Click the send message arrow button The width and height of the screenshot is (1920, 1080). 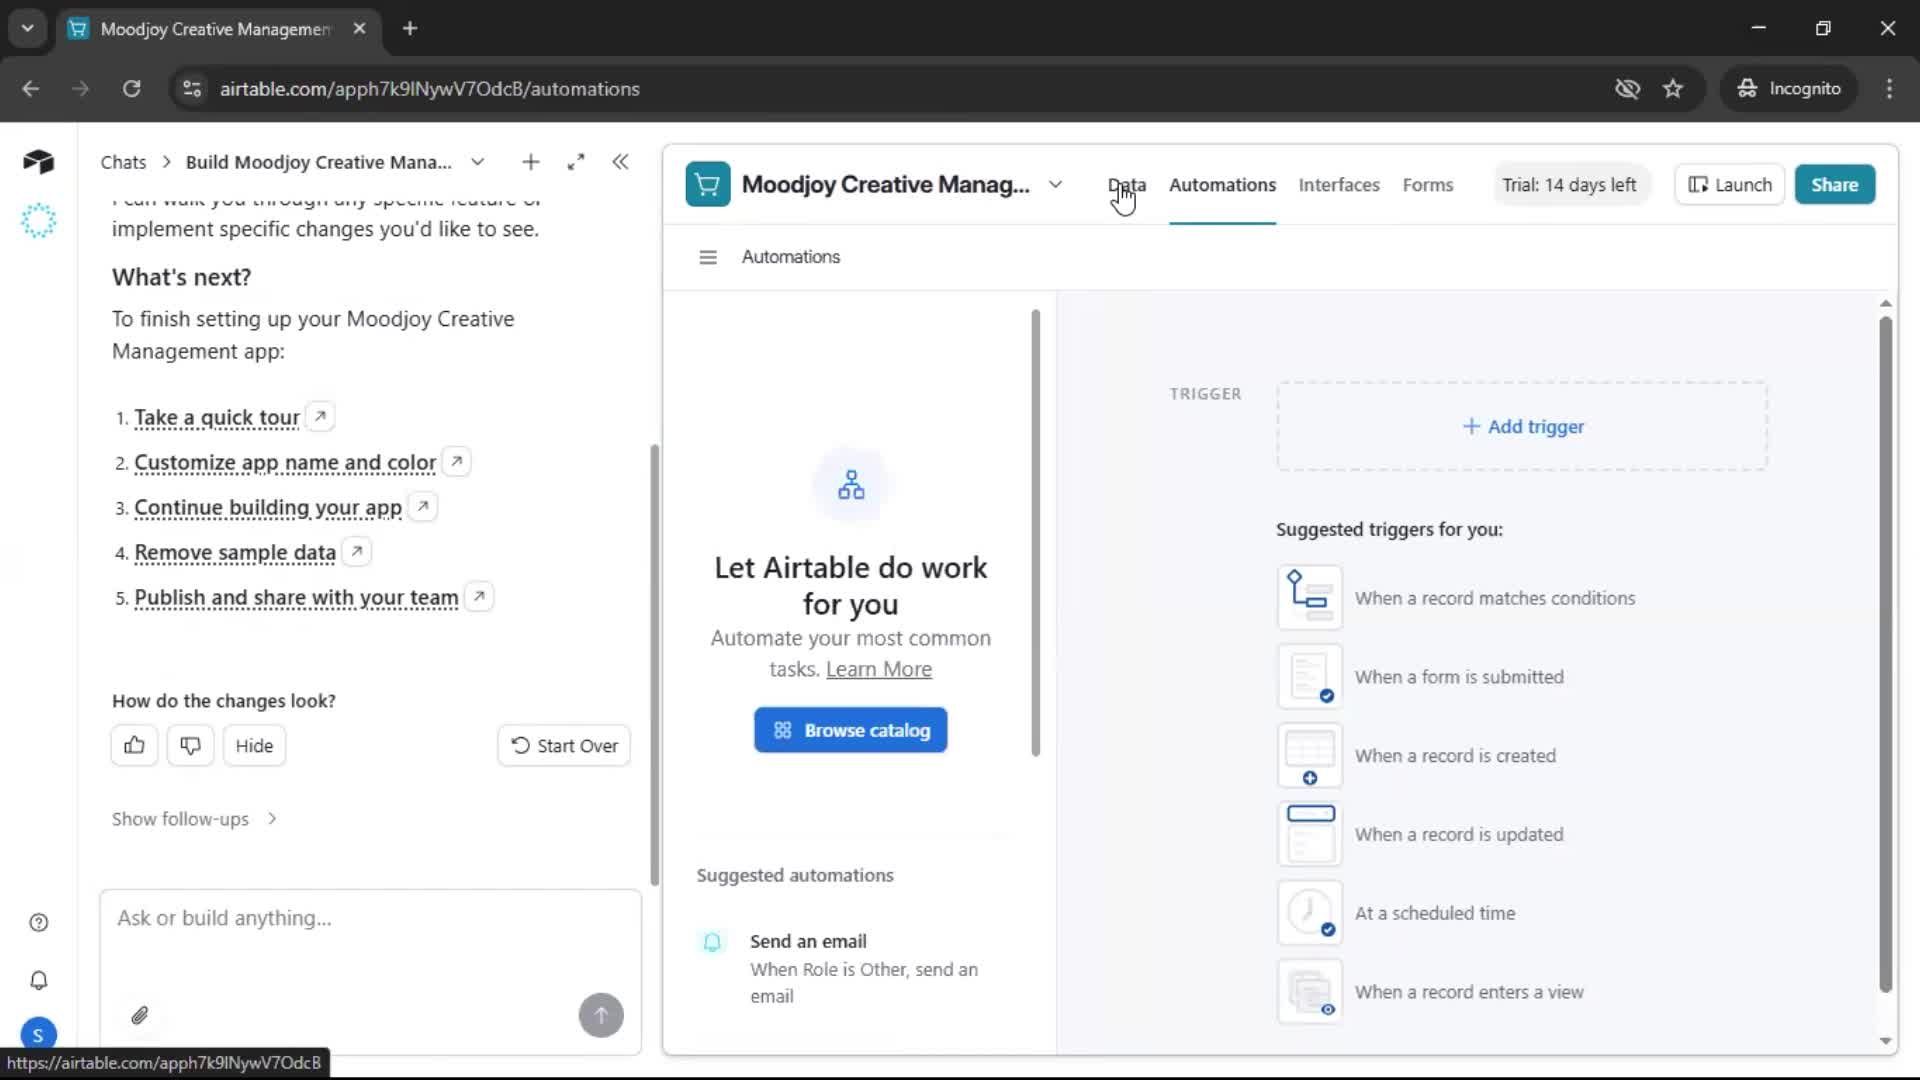point(601,1016)
